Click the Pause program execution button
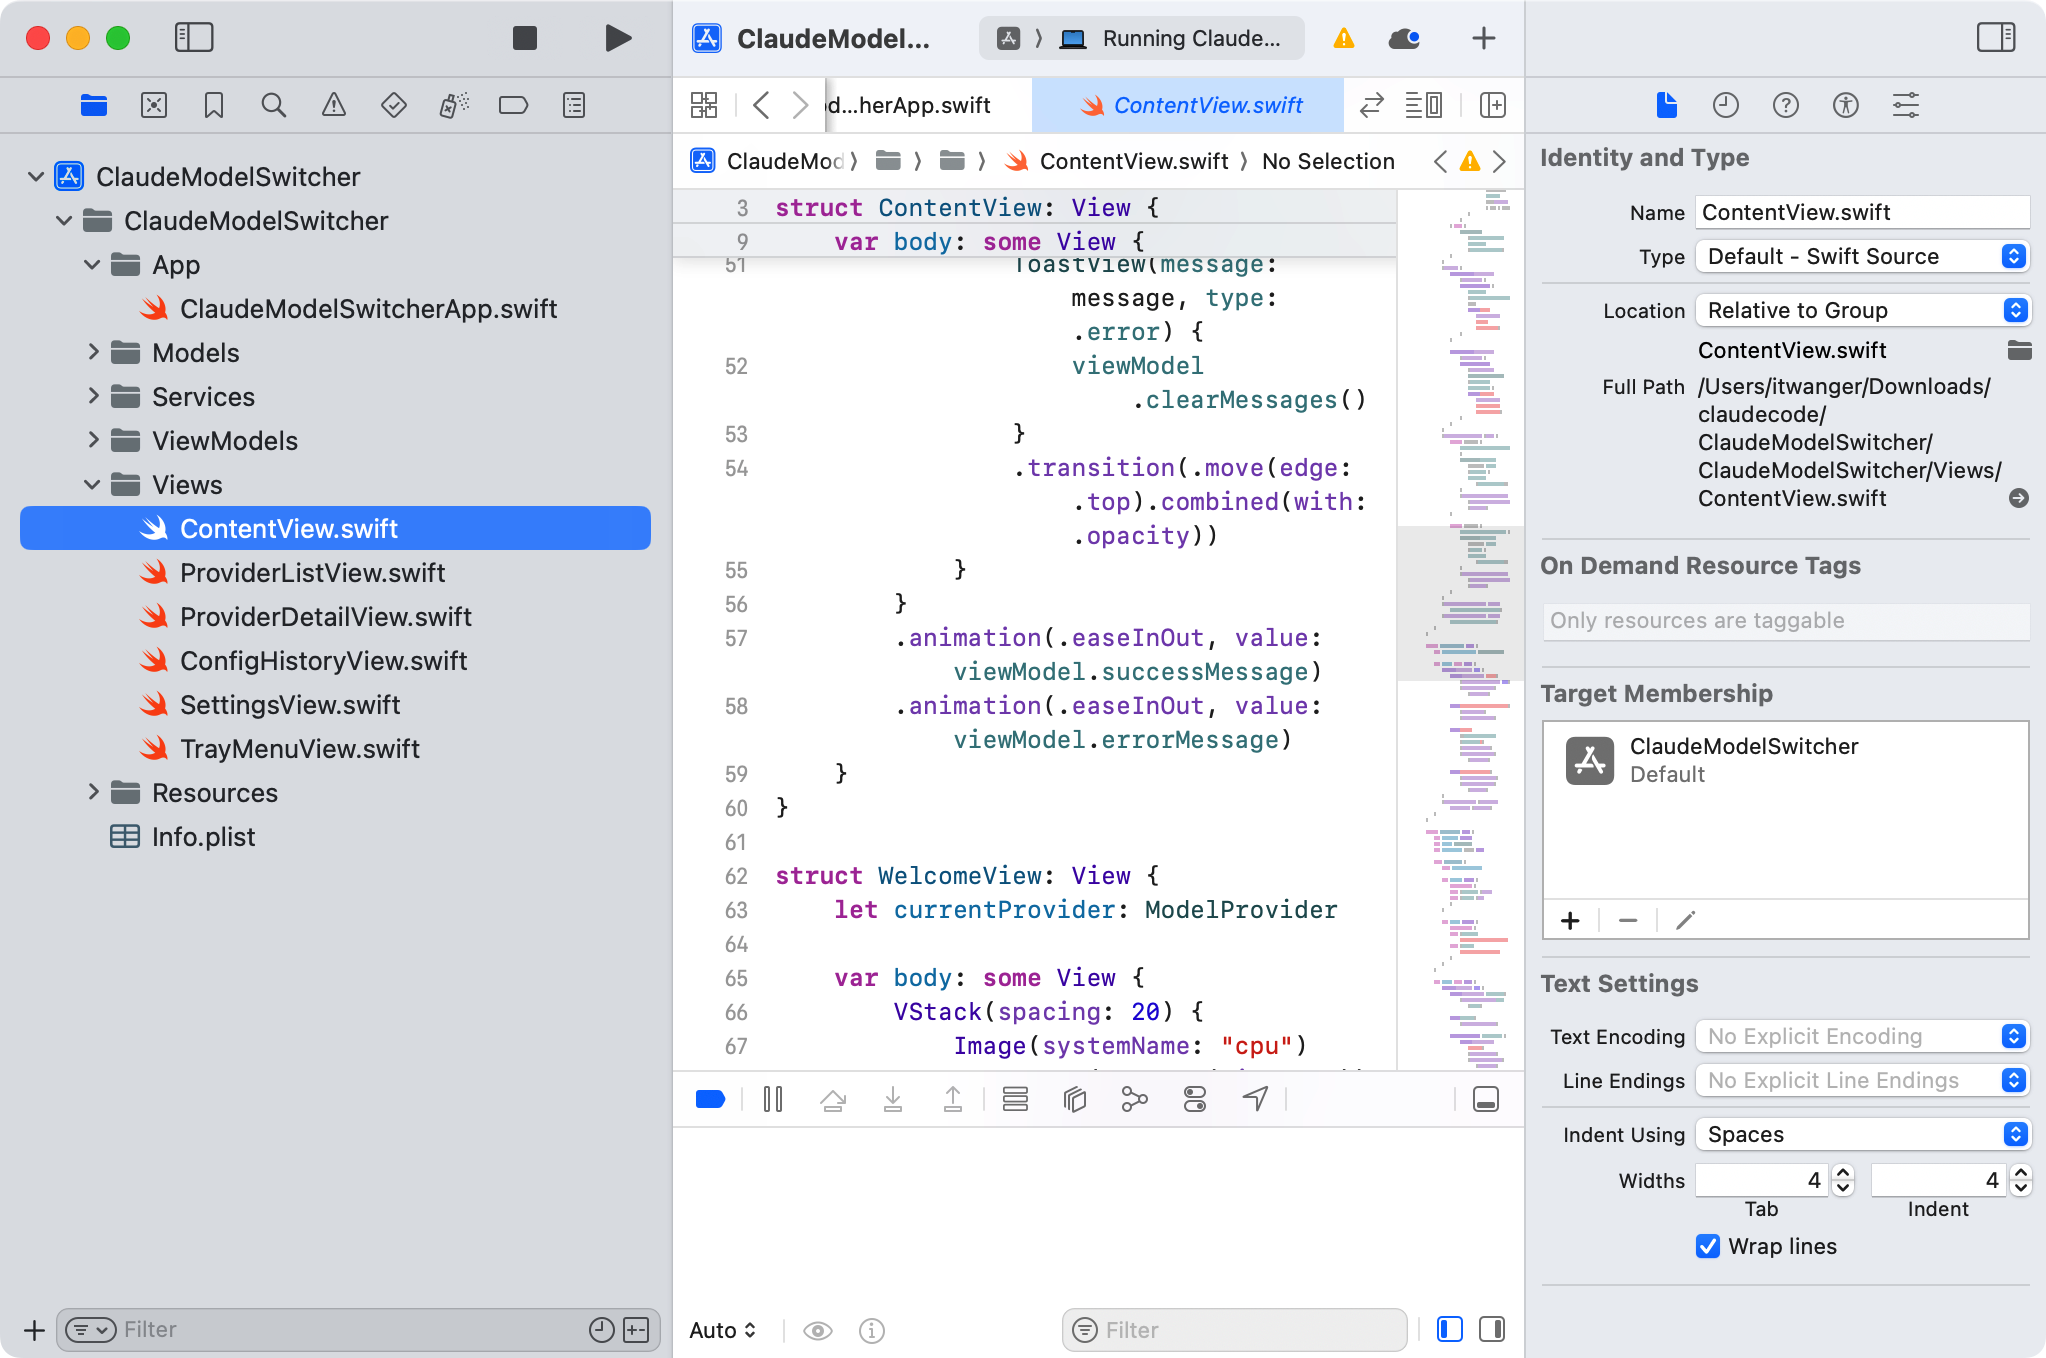 [773, 1100]
